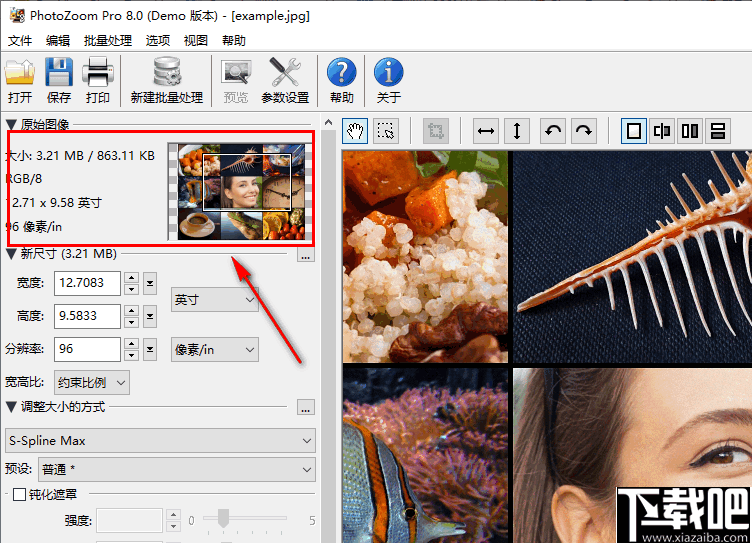The image size is (752, 543).
Task: Open the 关于 (About) info icon
Action: [388, 72]
